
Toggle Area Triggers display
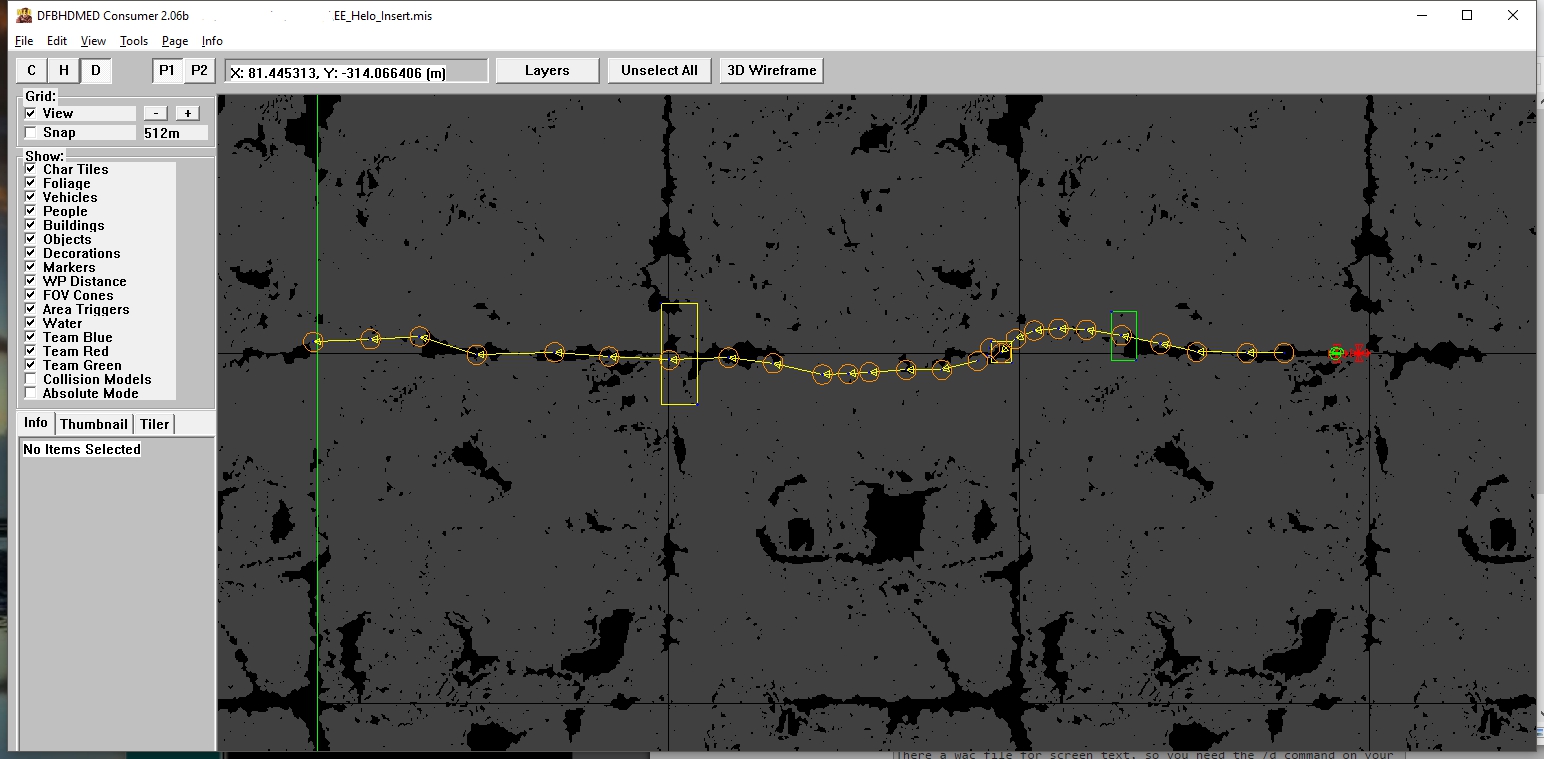point(30,309)
